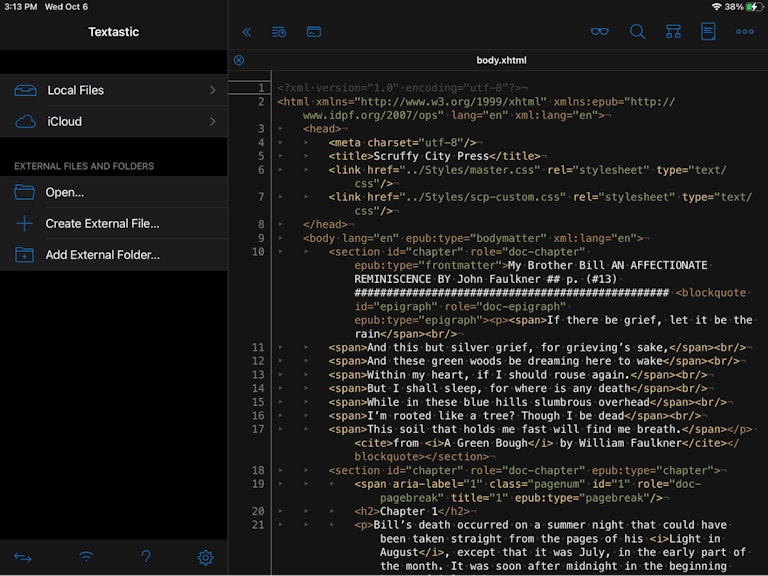This screenshot has height=576, width=768.
Task: Open the symbol list hierarchy icon
Action: tap(673, 32)
